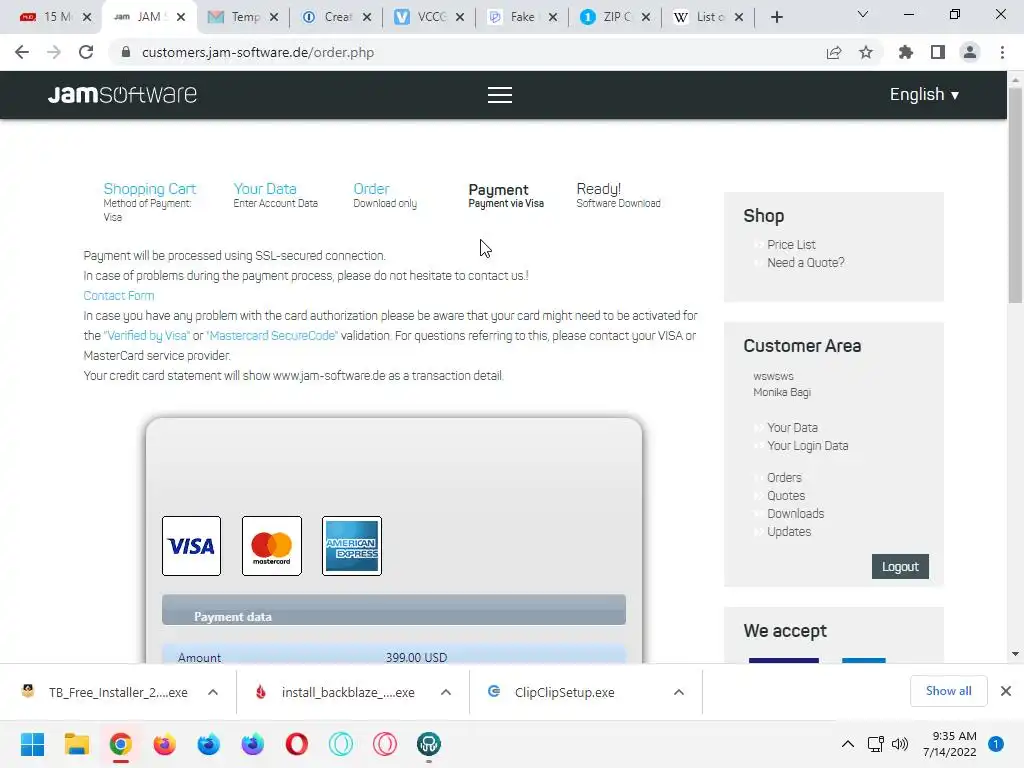Open the English language dropdown
The image size is (1024, 768).
pyautogui.click(x=924, y=95)
